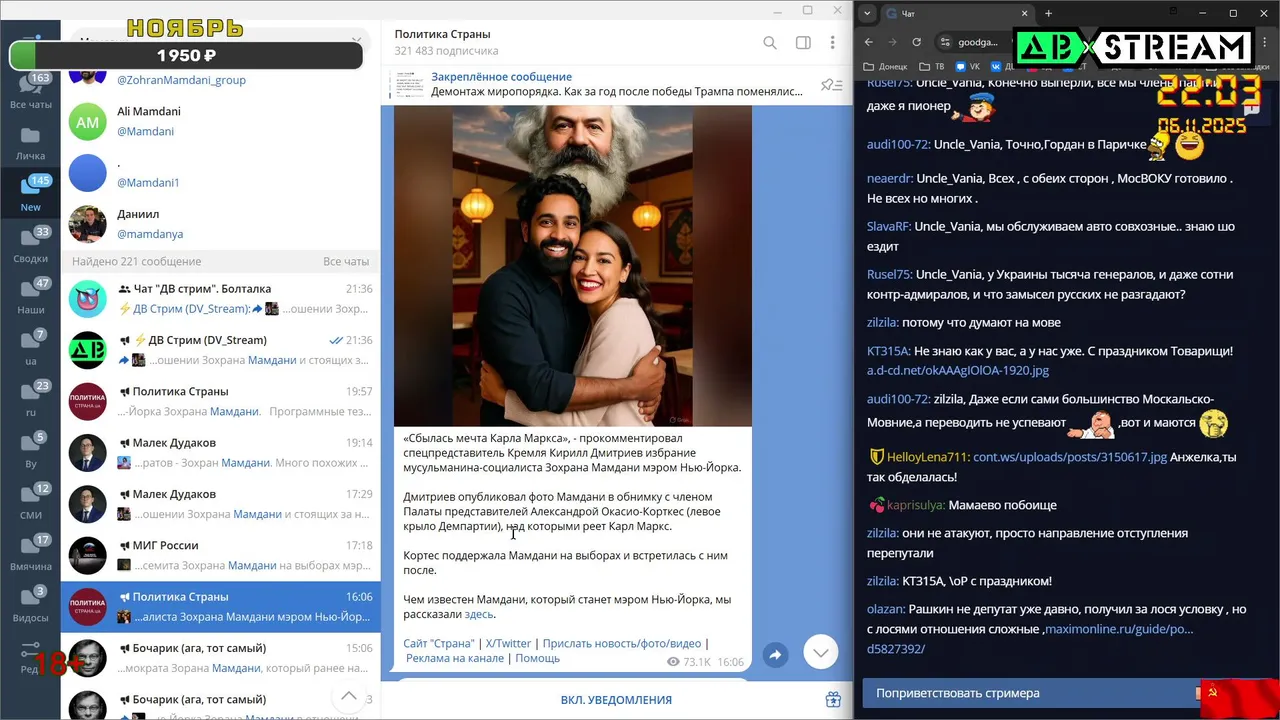Viewport: 1280px width, 720px height.
Task: Open Малек Дудаков result from 19:14
Action: pyautogui.click(x=220, y=453)
